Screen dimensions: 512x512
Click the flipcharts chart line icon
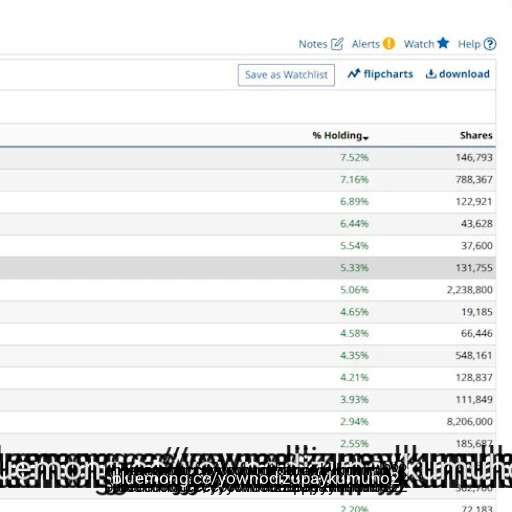pos(354,74)
